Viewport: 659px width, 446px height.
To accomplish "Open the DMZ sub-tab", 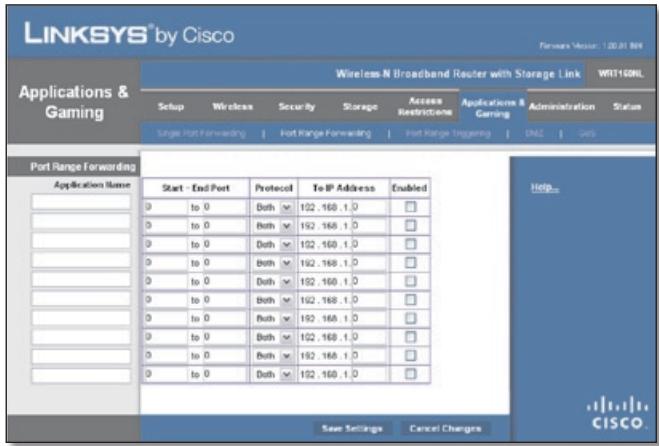I will [x=534, y=134].
